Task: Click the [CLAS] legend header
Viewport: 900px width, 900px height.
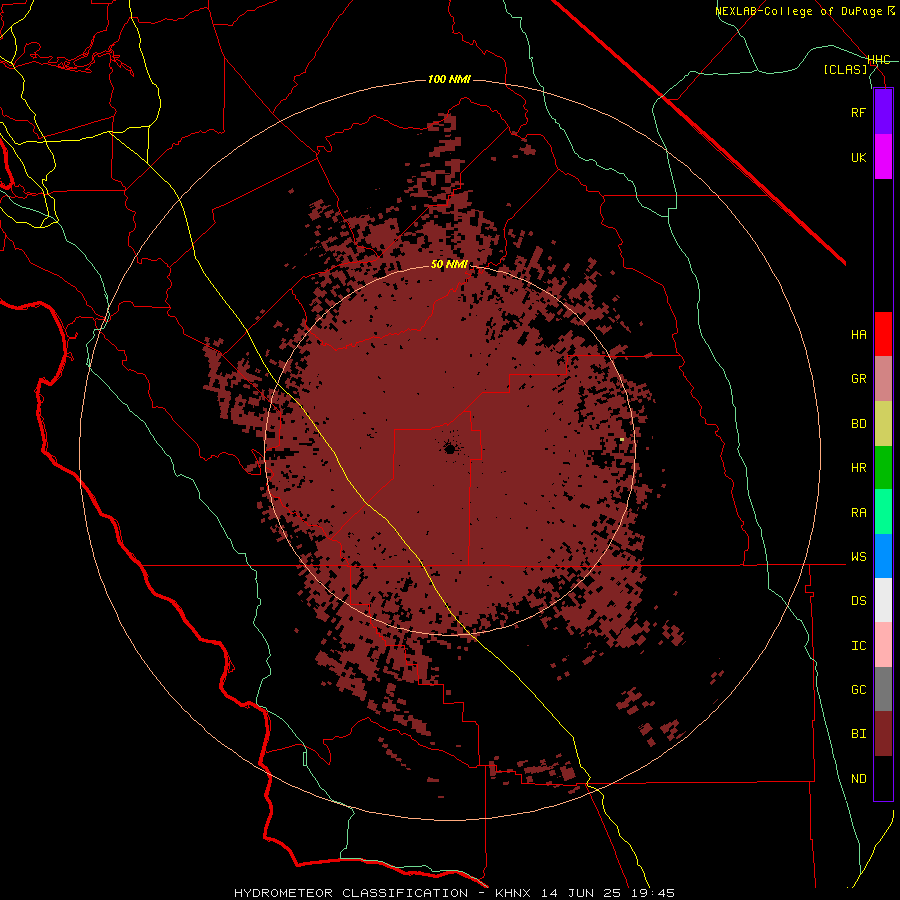Action: point(845,69)
